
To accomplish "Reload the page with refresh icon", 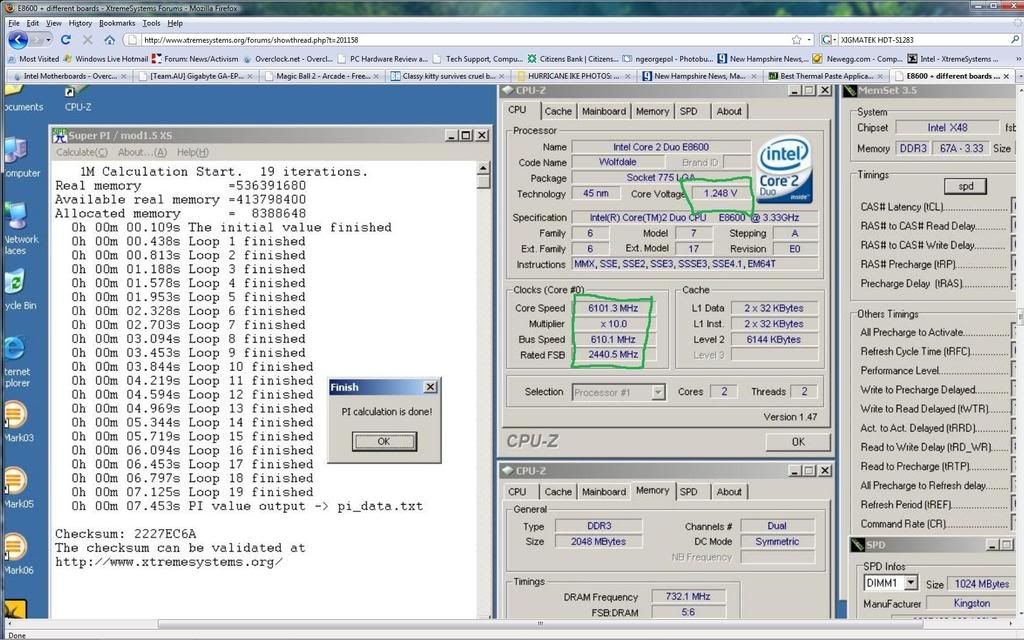I will pos(66,40).
